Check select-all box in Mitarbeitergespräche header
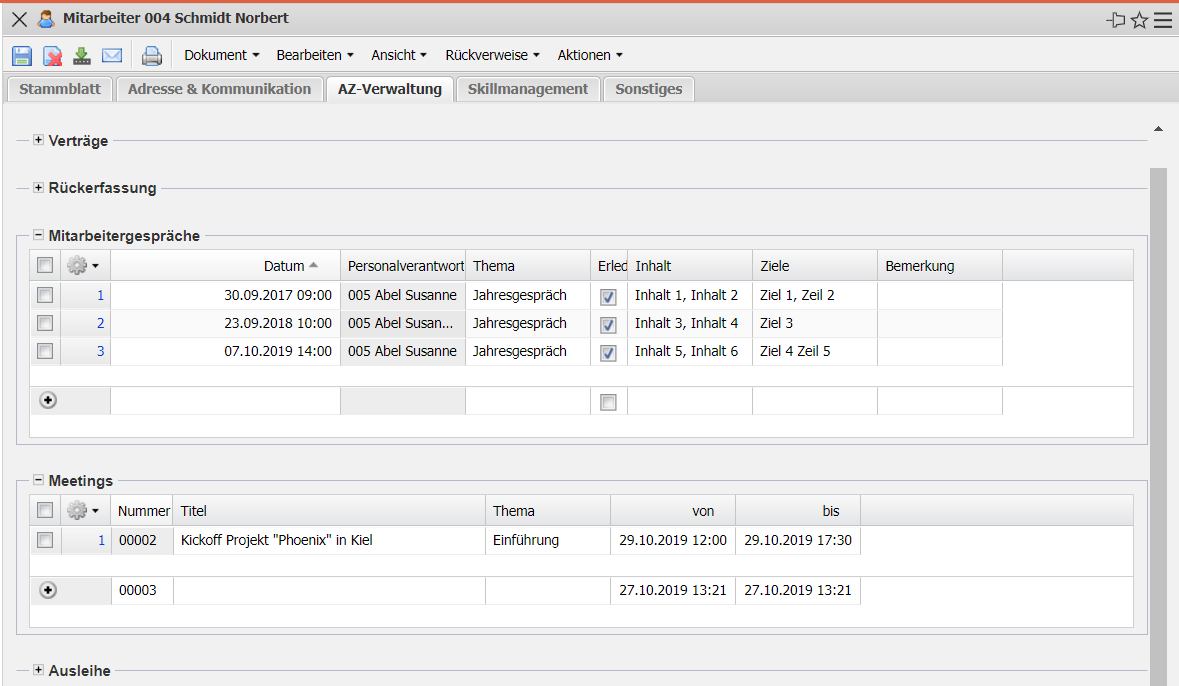Image resolution: width=1179 pixels, height=686 pixels. [x=45, y=266]
